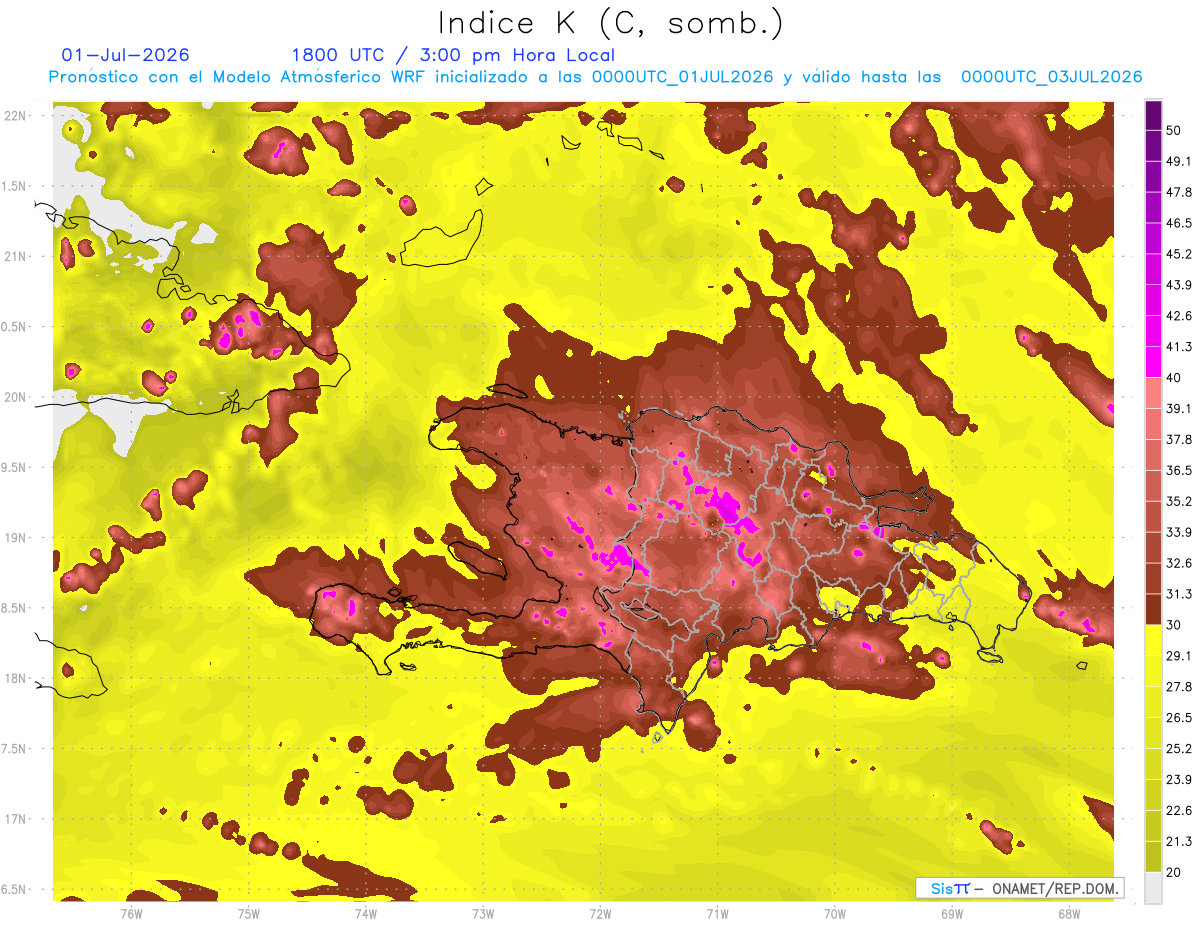This screenshot has height=927, width=1200.
Task: Pick the salmon swatch between 40 and 39.1
Action: click(x=1153, y=393)
